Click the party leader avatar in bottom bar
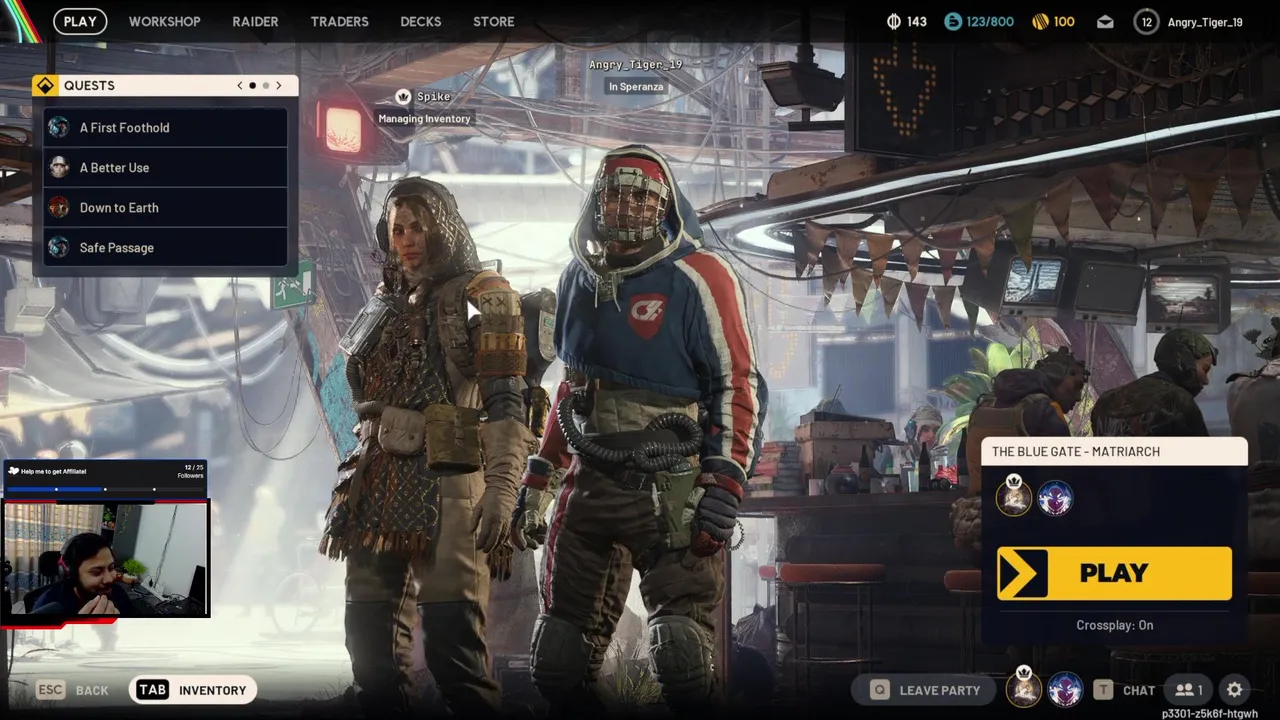Screen dimensions: 1280x720 click(1023, 688)
